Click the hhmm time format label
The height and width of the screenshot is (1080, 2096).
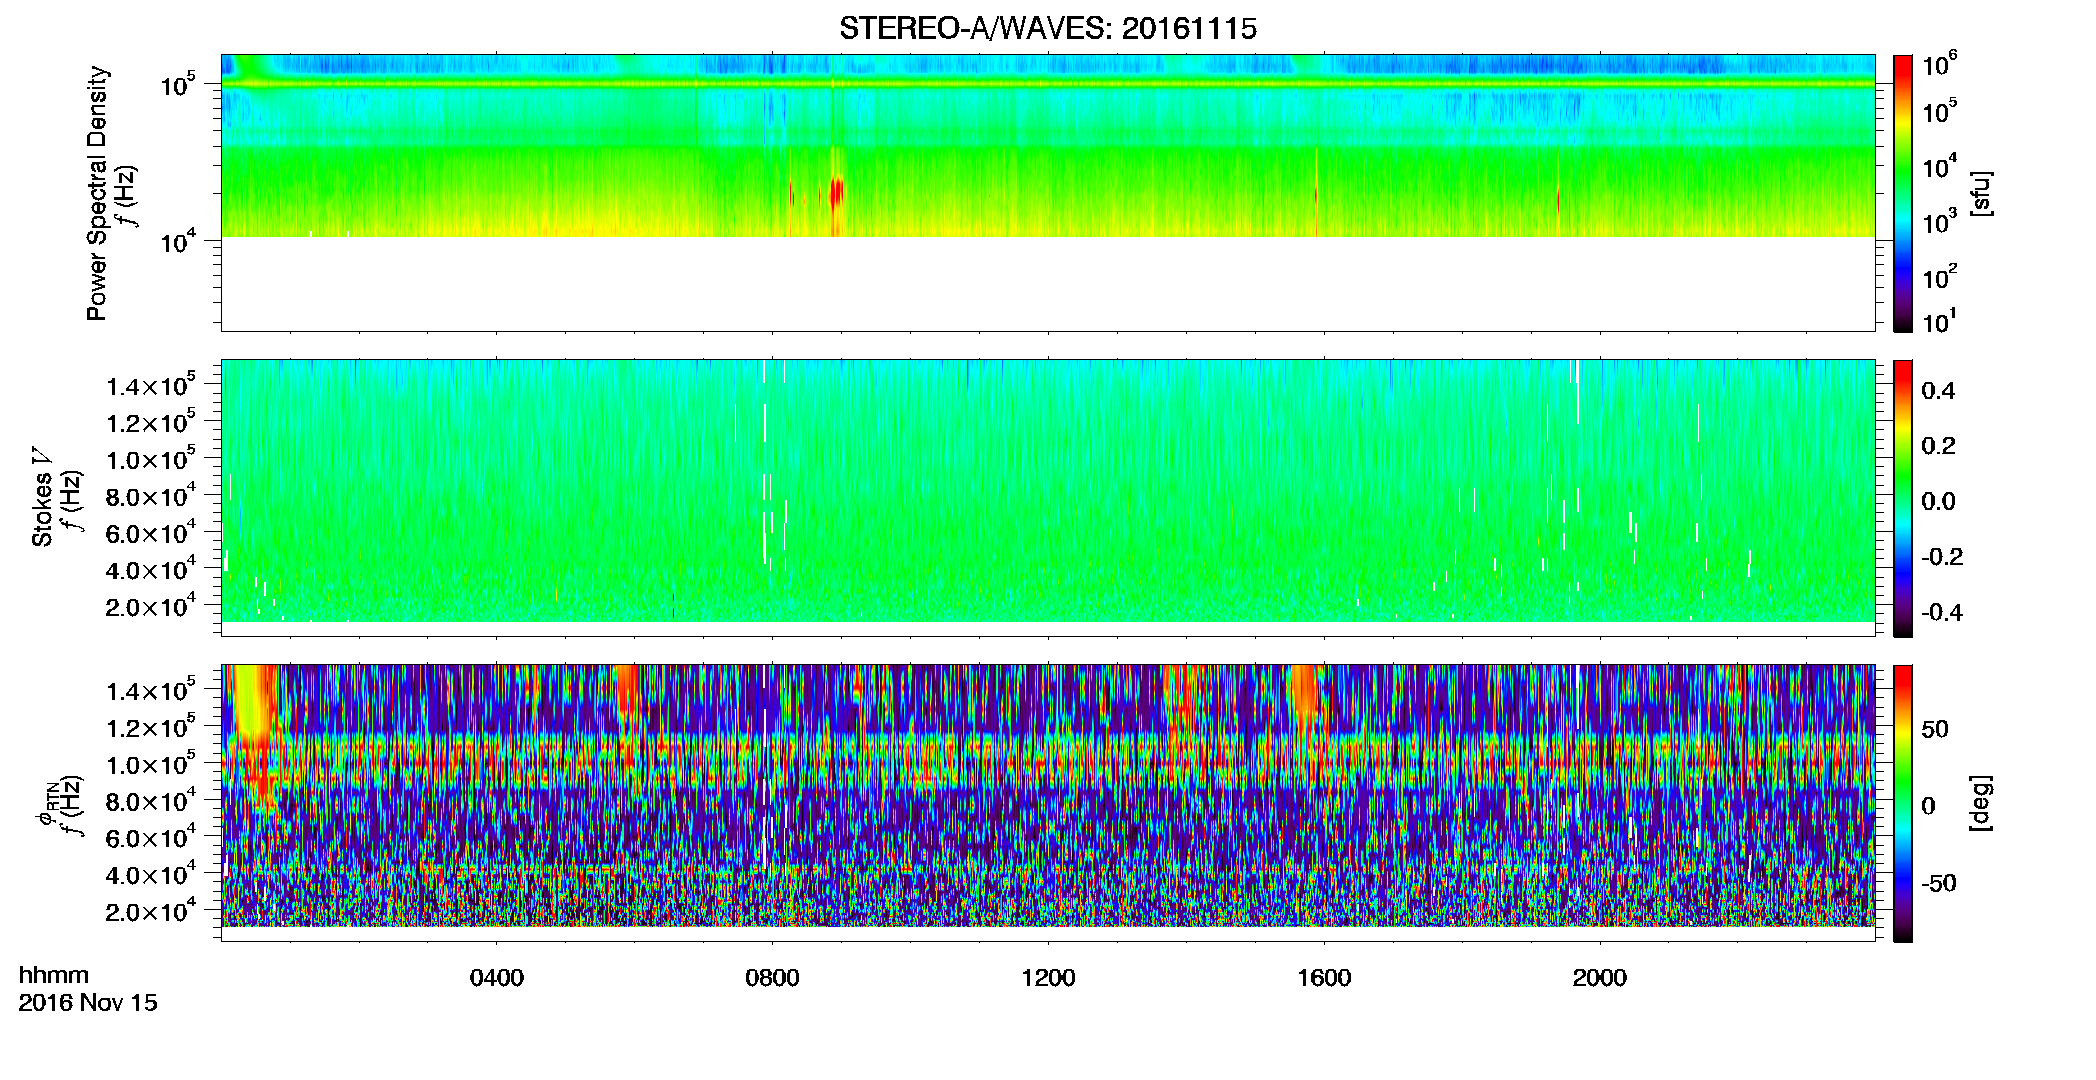click(x=54, y=976)
